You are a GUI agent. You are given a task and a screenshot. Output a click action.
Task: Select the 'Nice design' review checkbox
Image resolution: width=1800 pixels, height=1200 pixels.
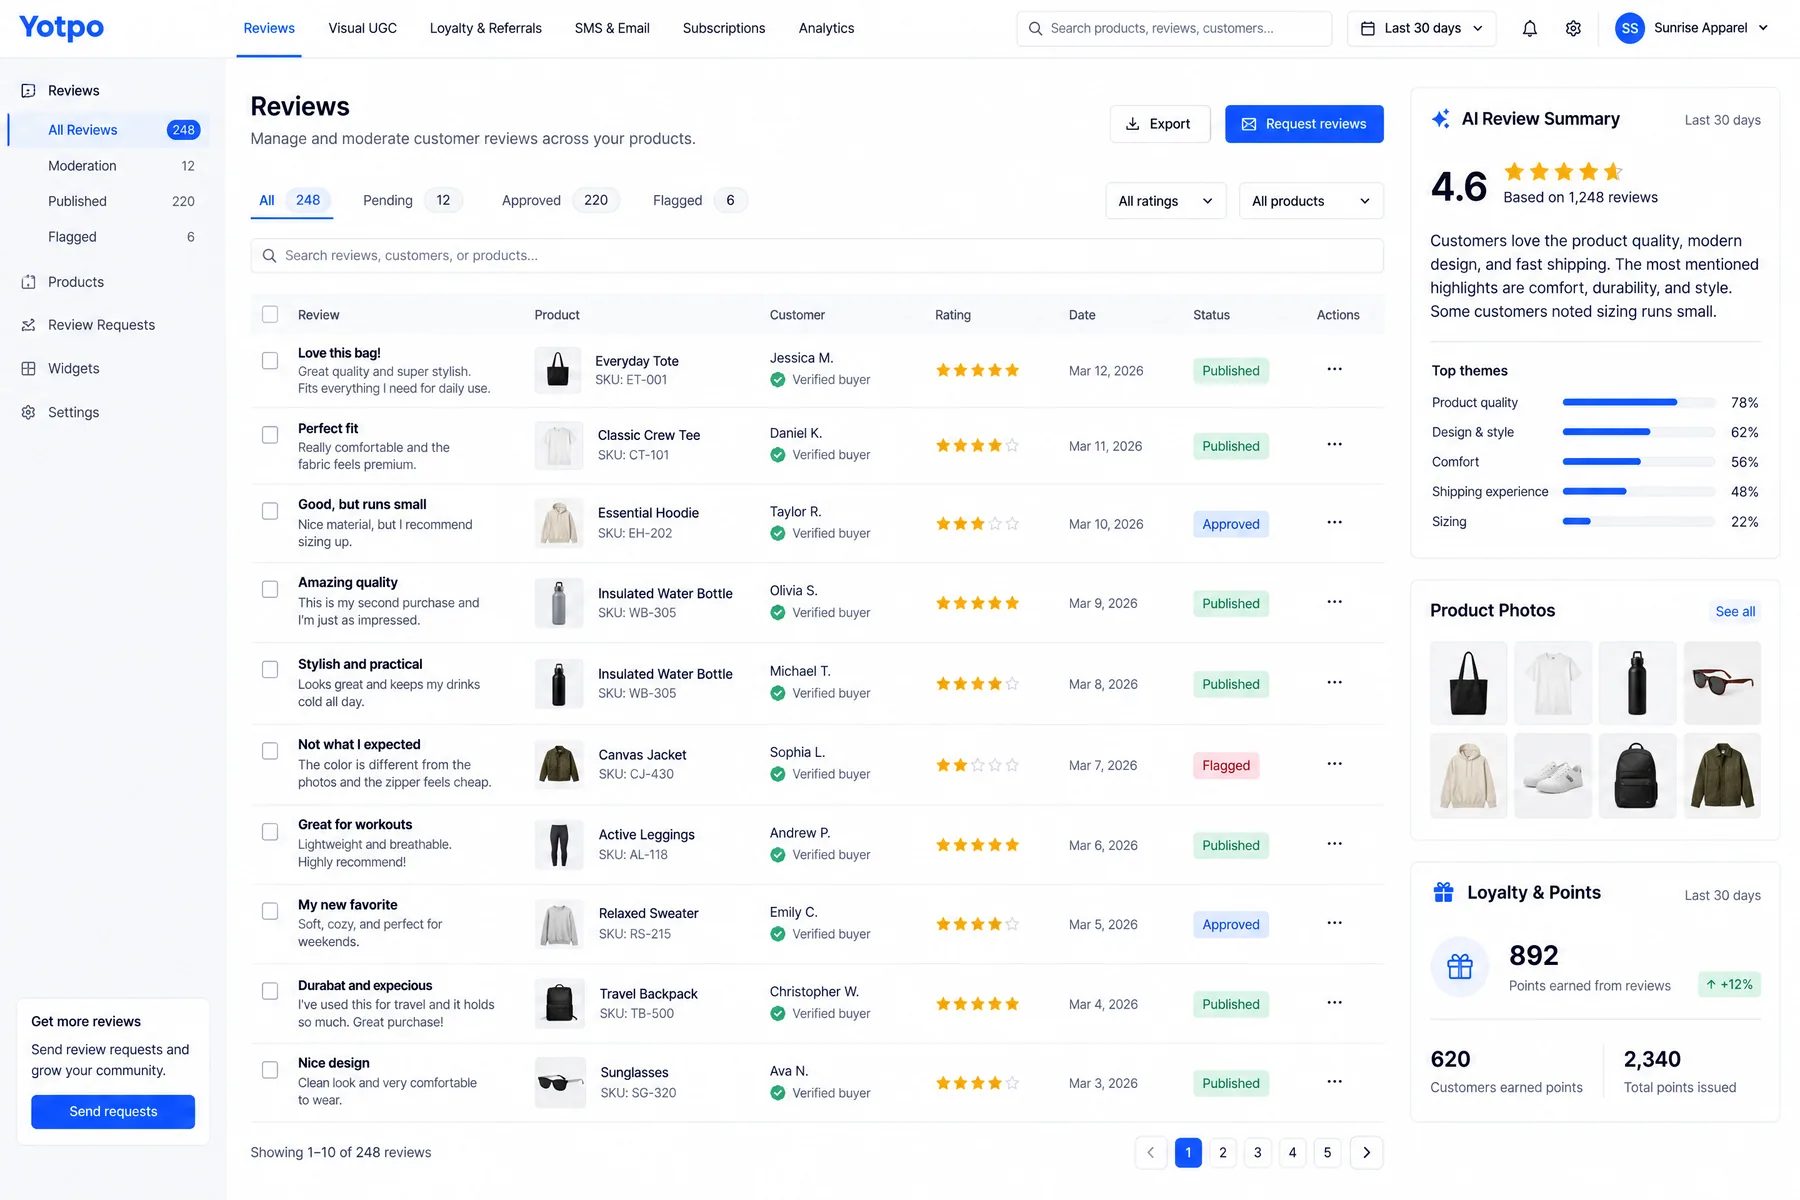[x=270, y=1070]
